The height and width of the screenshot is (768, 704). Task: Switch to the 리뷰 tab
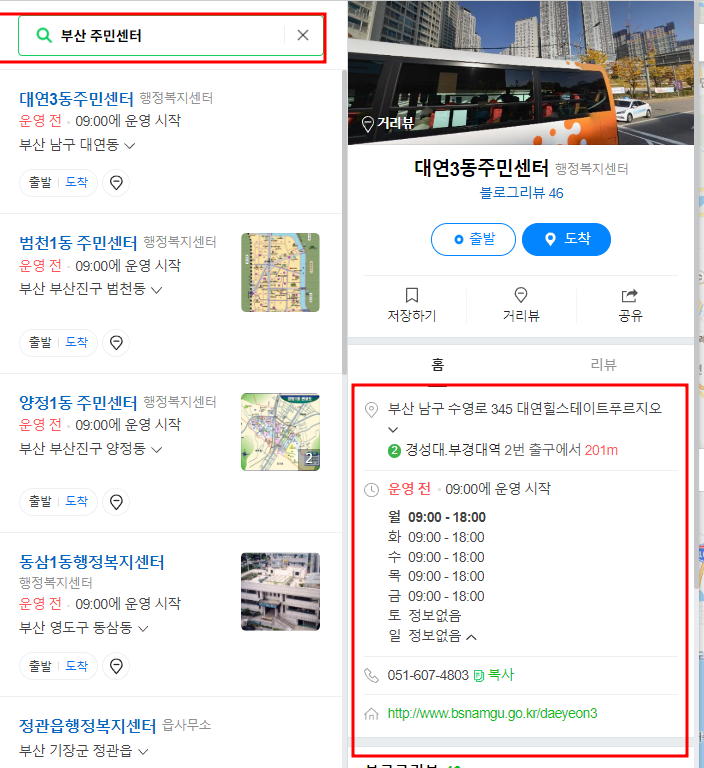click(x=603, y=364)
